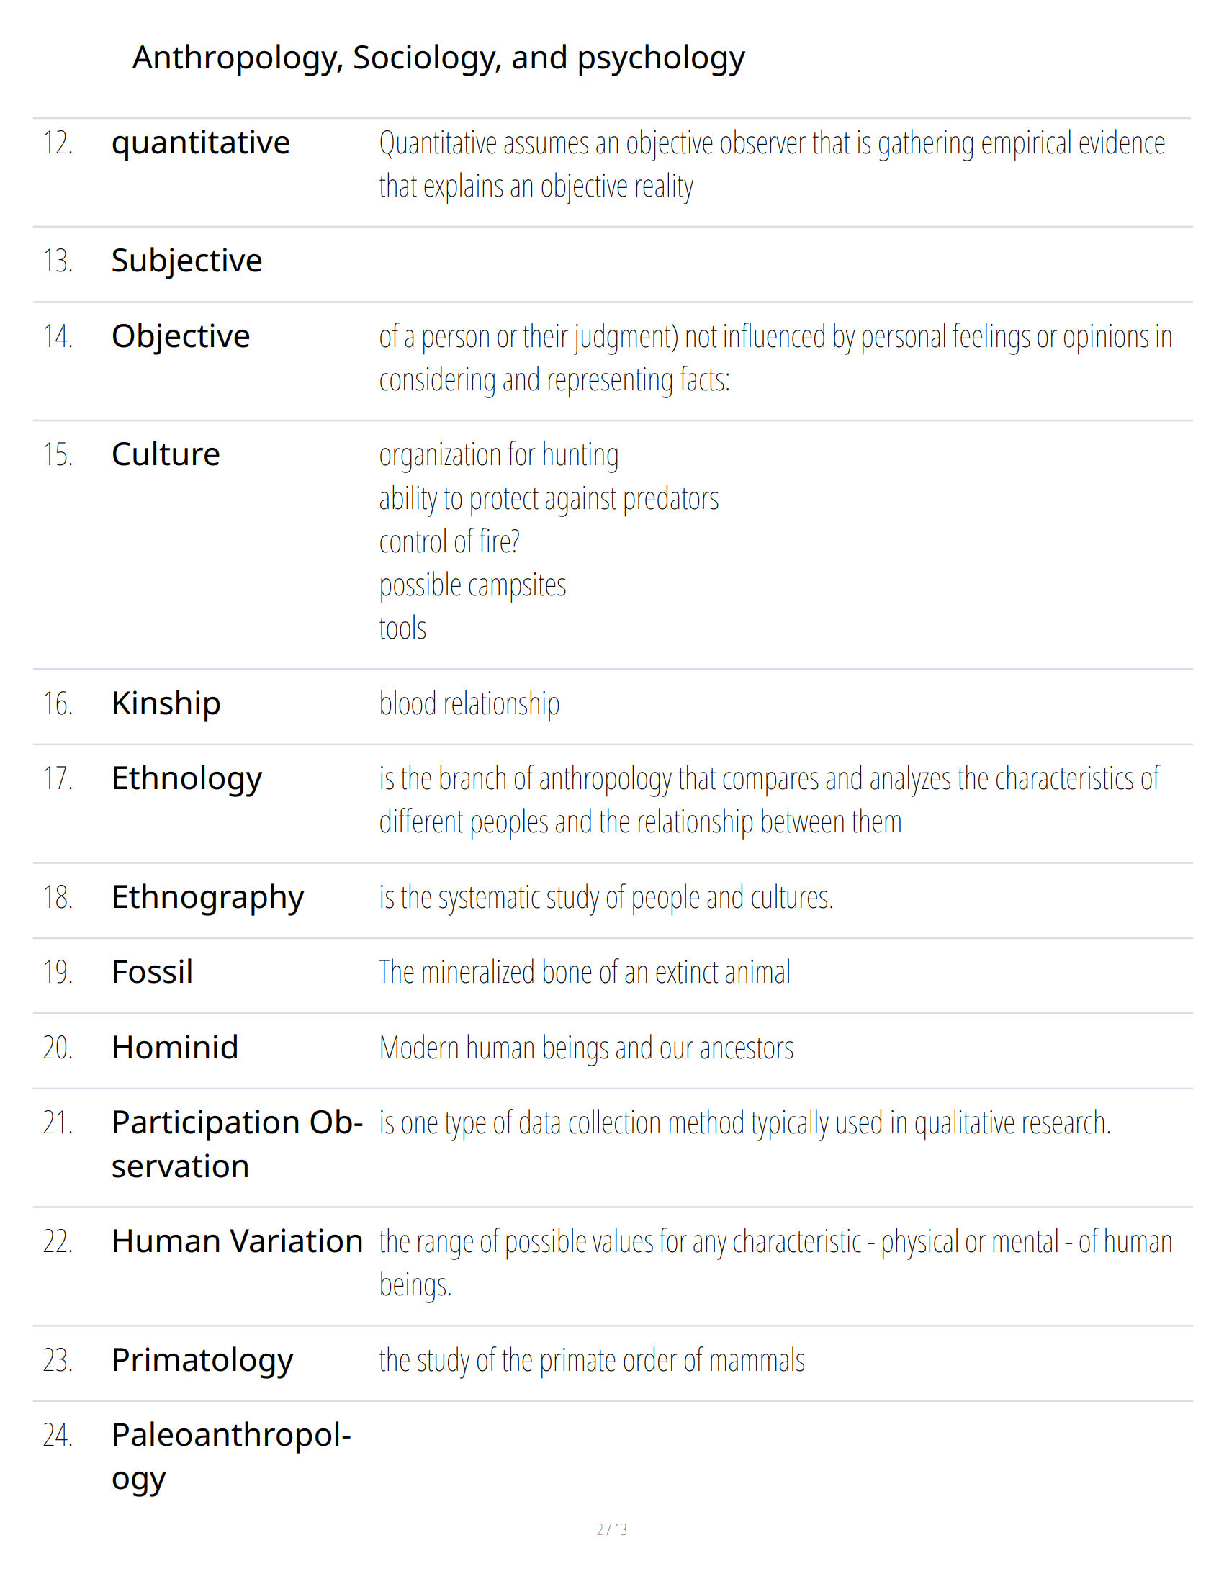1224x1584 pixels.
Task: Click the Primatology term
Action: pos(202,1361)
